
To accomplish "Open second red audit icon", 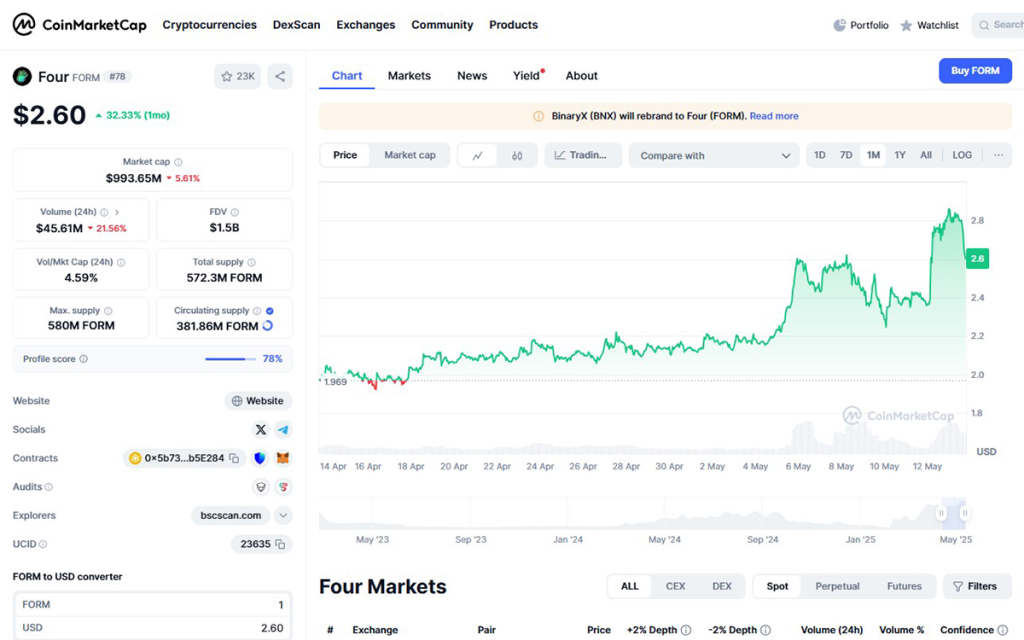I will pos(283,487).
